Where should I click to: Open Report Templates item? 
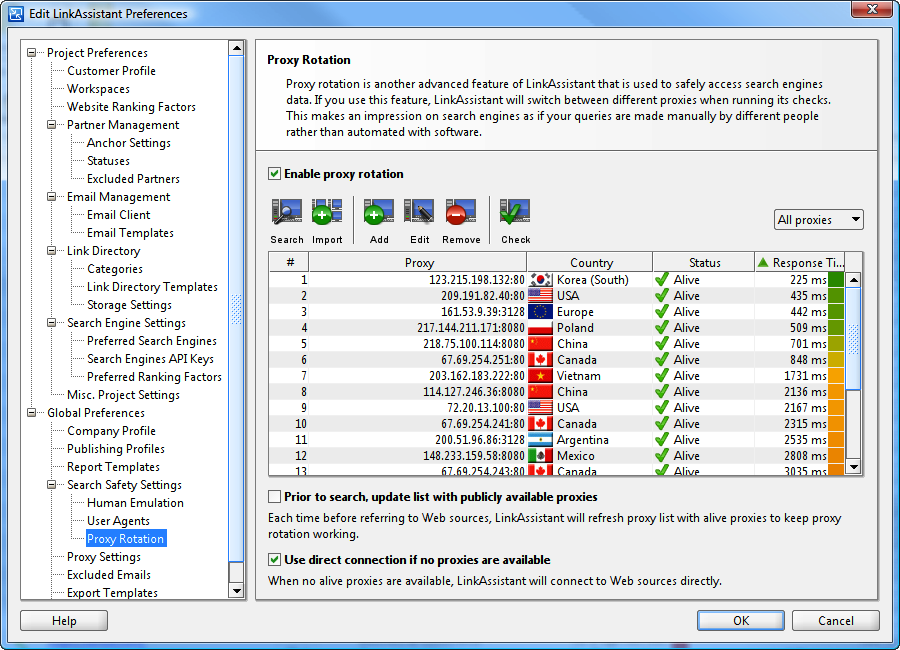tap(113, 467)
